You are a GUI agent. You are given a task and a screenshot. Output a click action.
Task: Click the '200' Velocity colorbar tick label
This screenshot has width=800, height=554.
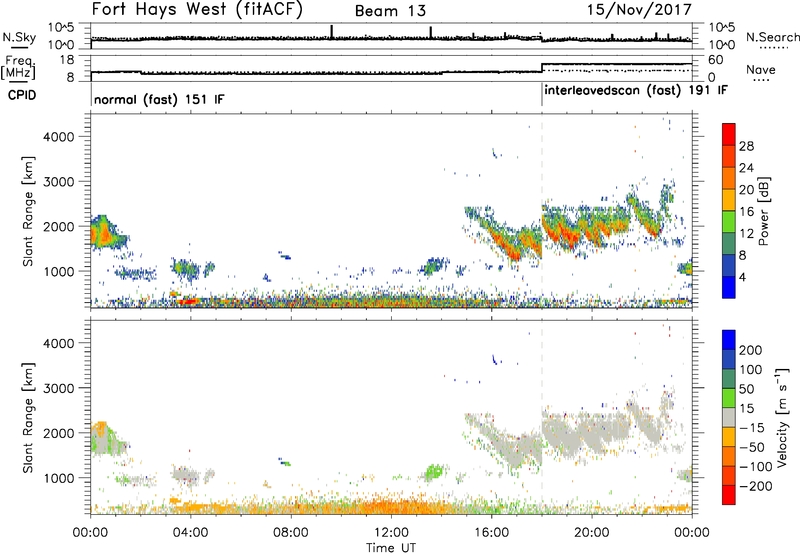point(751,350)
